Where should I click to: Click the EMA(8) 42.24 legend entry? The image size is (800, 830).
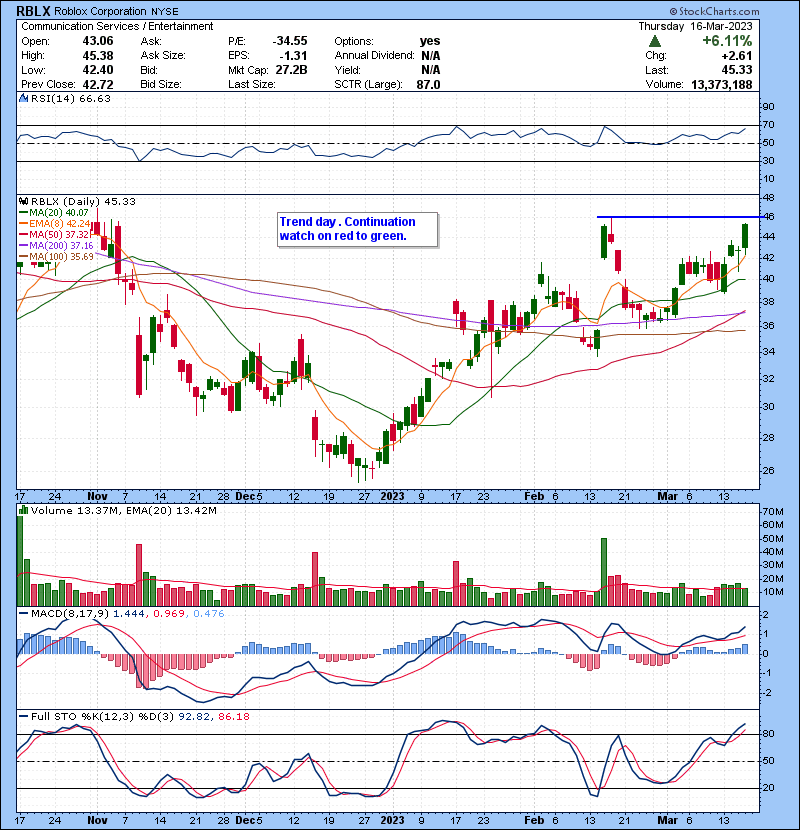pos(55,223)
